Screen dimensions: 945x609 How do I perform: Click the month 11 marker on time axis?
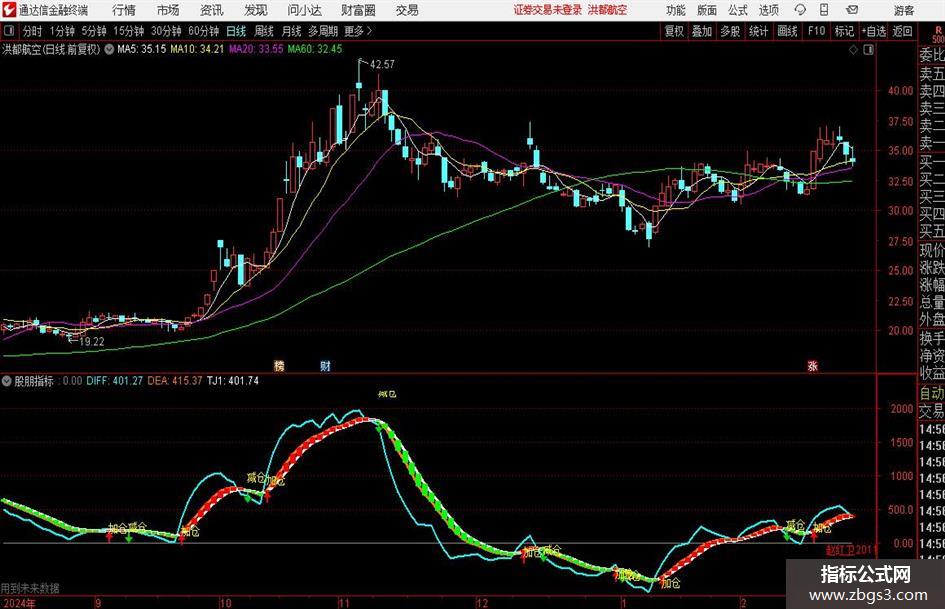click(x=344, y=603)
